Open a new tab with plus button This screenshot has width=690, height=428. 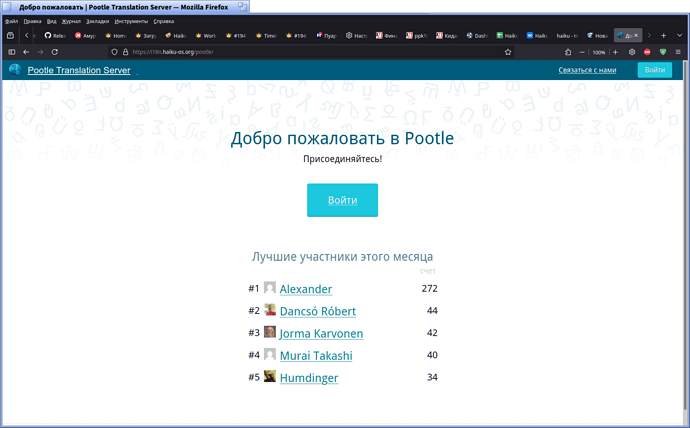663,35
